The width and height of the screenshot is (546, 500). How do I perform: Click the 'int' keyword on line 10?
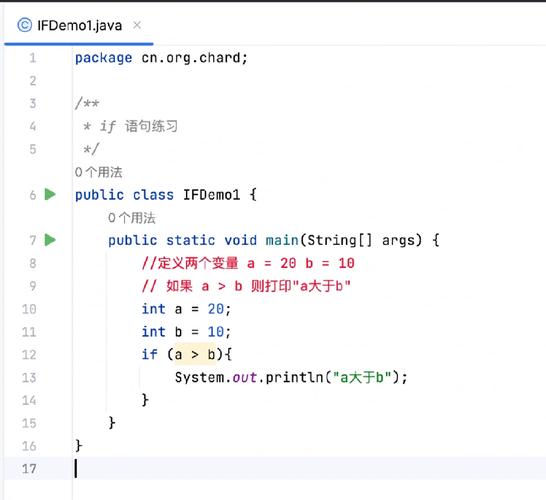pyautogui.click(x=153, y=309)
